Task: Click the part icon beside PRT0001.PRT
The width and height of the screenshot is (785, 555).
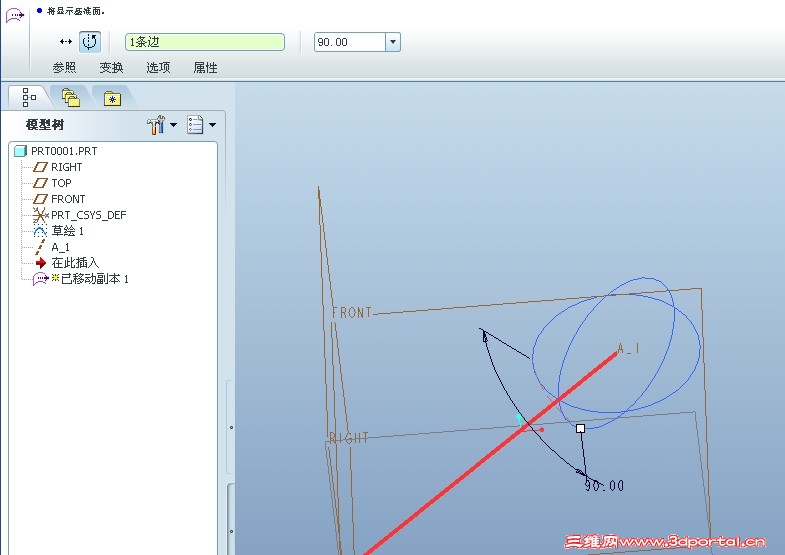Action: click(21, 151)
